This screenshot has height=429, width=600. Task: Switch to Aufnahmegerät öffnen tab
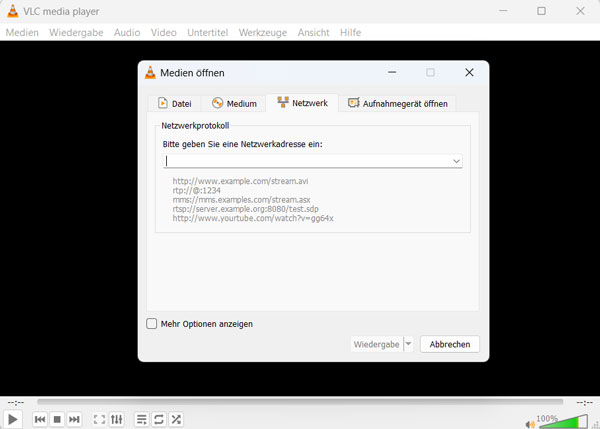(398, 103)
